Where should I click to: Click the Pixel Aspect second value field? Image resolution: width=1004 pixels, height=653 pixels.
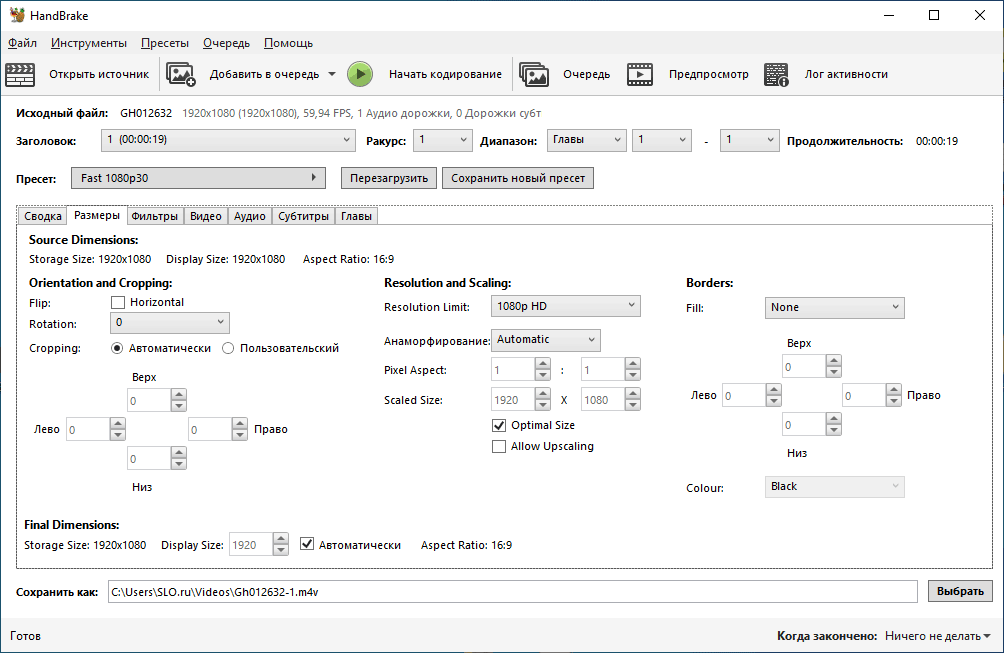coord(603,369)
